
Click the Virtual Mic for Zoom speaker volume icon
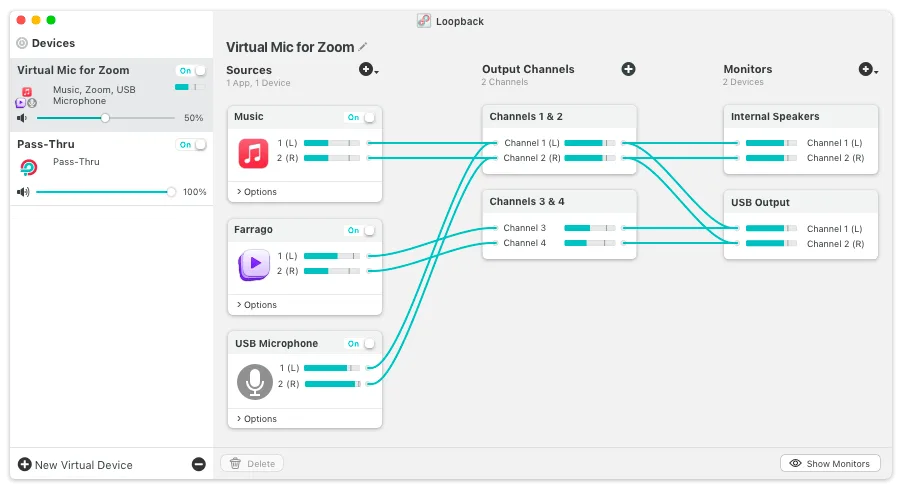pyautogui.click(x=22, y=118)
